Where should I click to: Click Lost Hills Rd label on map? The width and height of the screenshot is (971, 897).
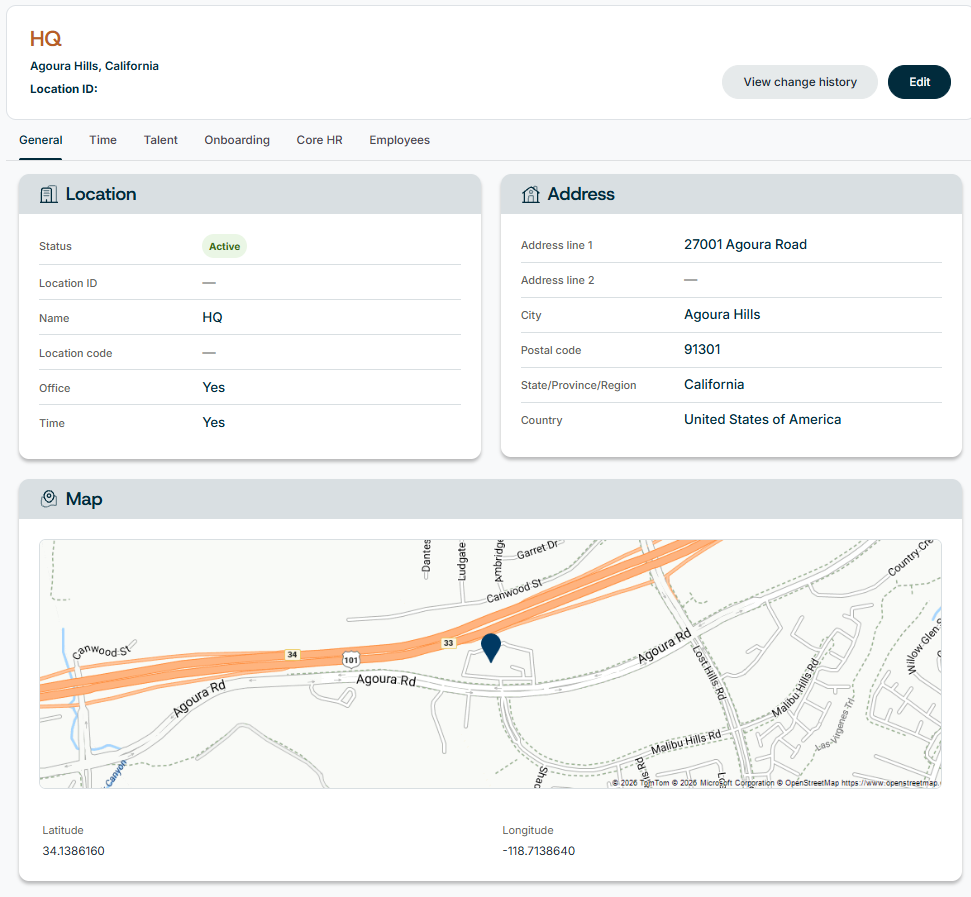[708, 674]
